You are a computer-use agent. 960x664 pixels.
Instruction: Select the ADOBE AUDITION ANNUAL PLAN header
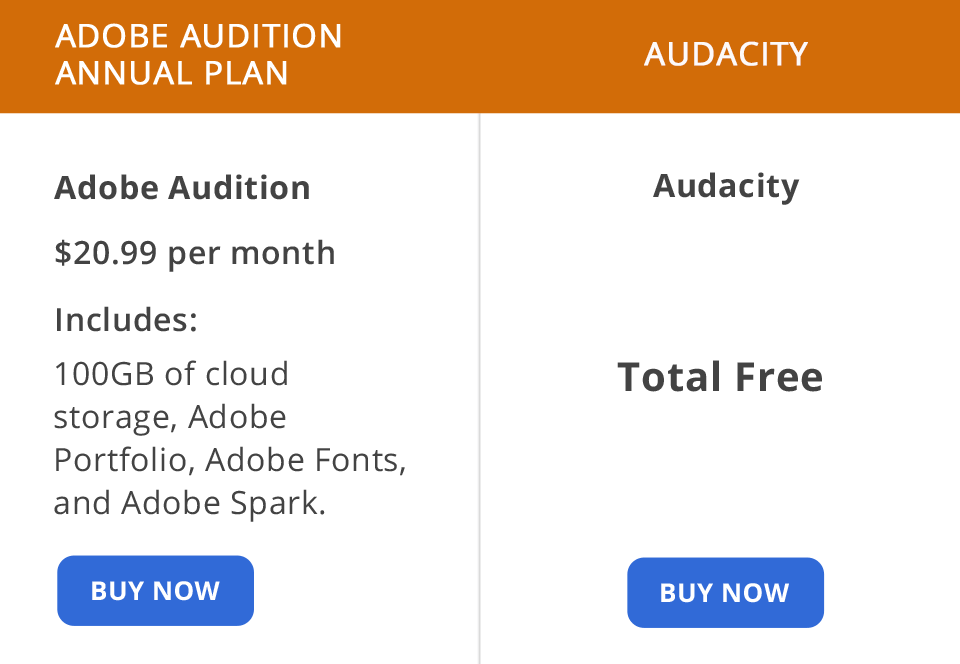tap(198, 55)
